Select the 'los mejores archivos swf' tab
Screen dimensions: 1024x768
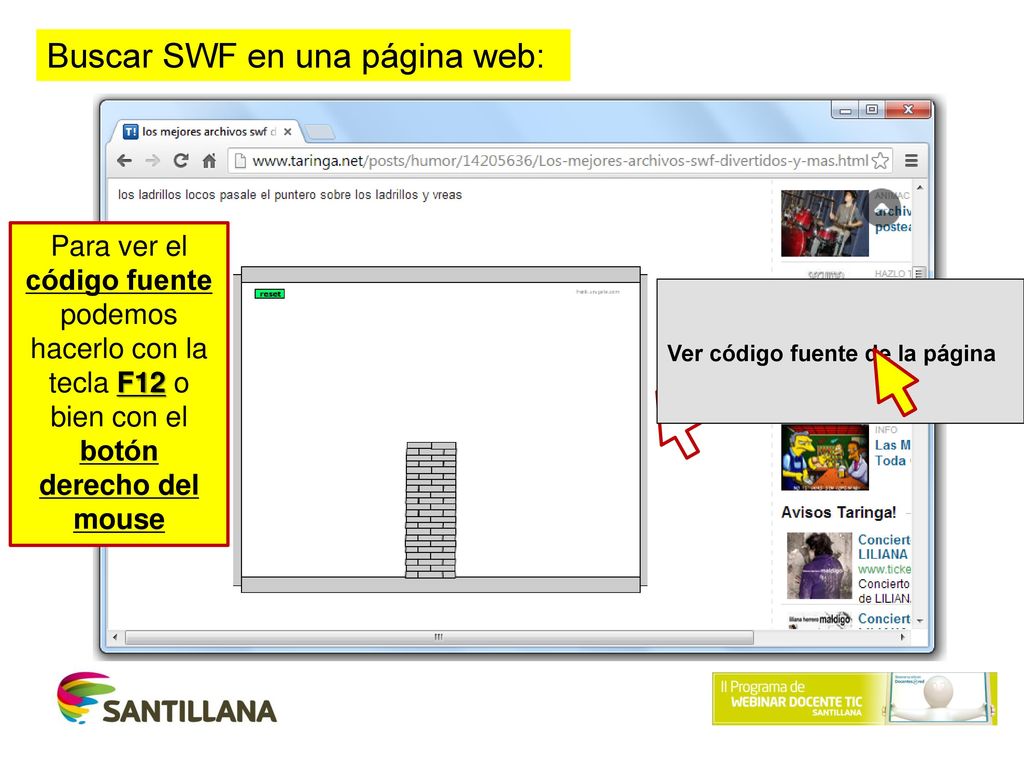click(208, 132)
